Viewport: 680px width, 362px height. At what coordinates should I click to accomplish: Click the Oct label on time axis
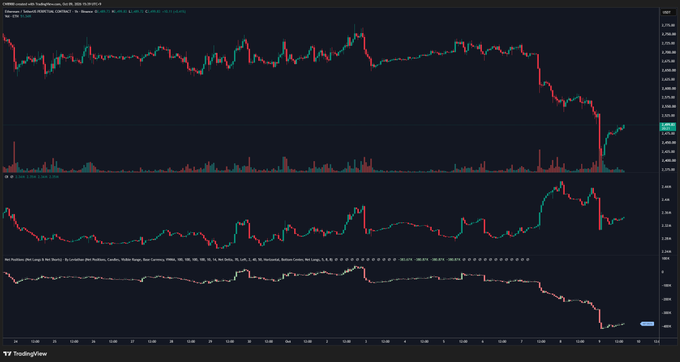click(288, 342)
